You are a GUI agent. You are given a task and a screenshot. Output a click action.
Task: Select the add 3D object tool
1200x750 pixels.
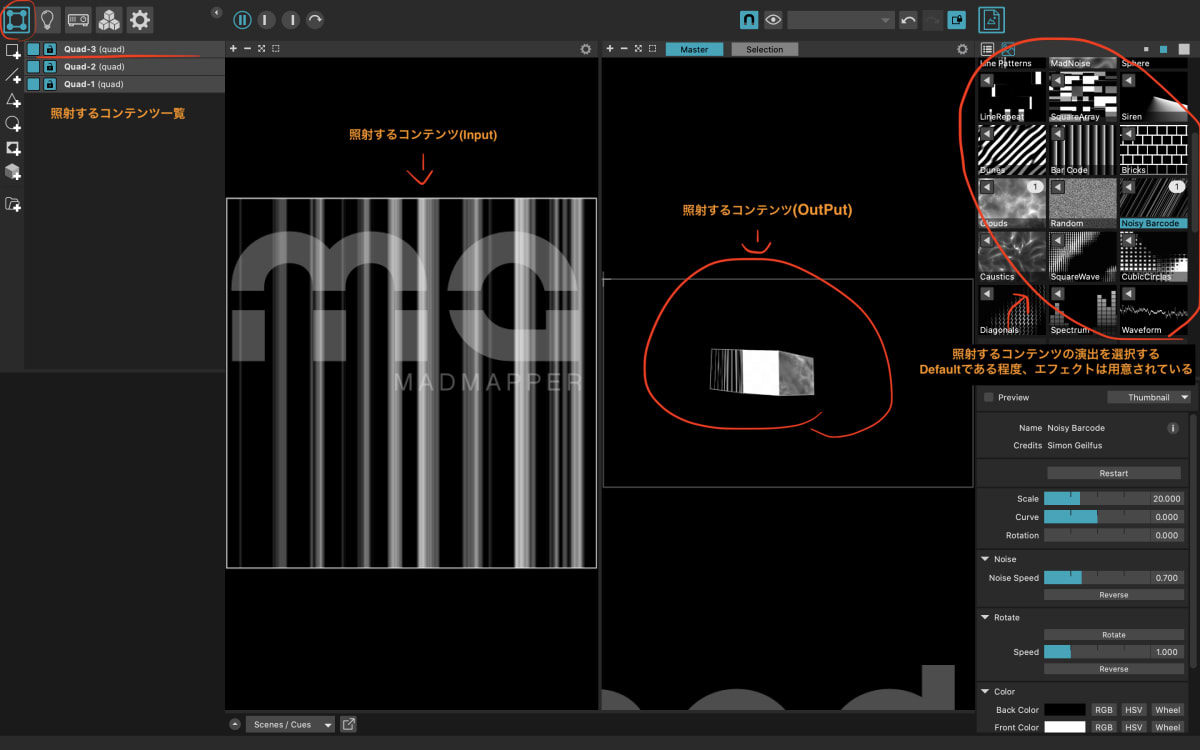pyautogui.click(x=12, y=172)
